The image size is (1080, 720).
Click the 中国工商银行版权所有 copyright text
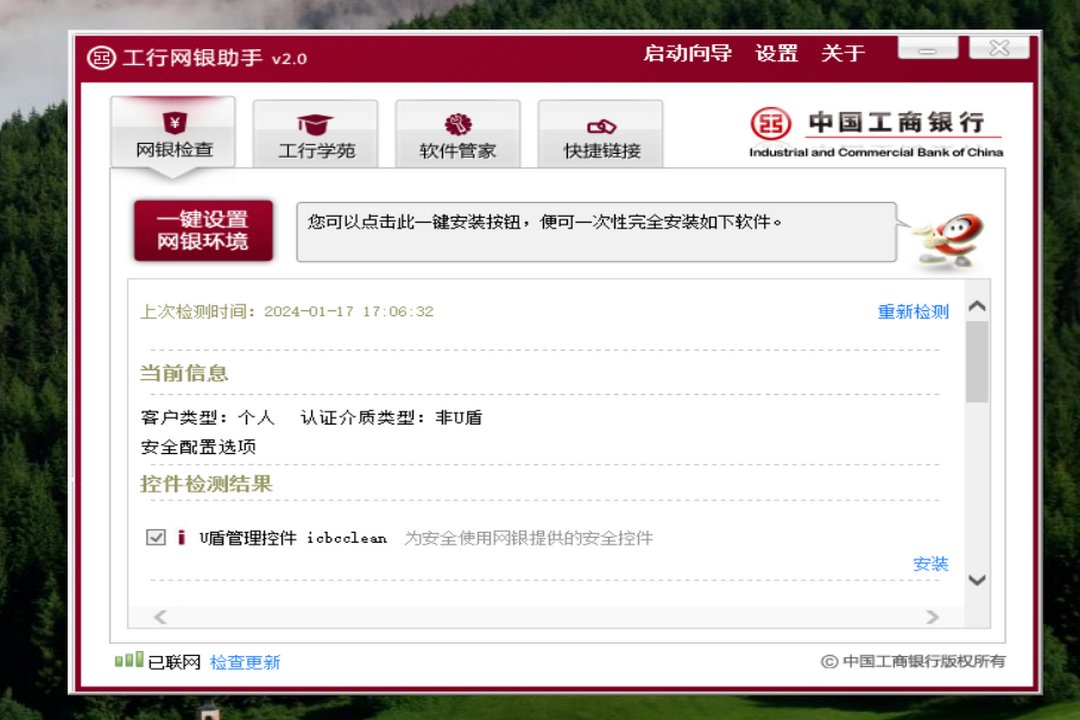(x=913, y=661)
